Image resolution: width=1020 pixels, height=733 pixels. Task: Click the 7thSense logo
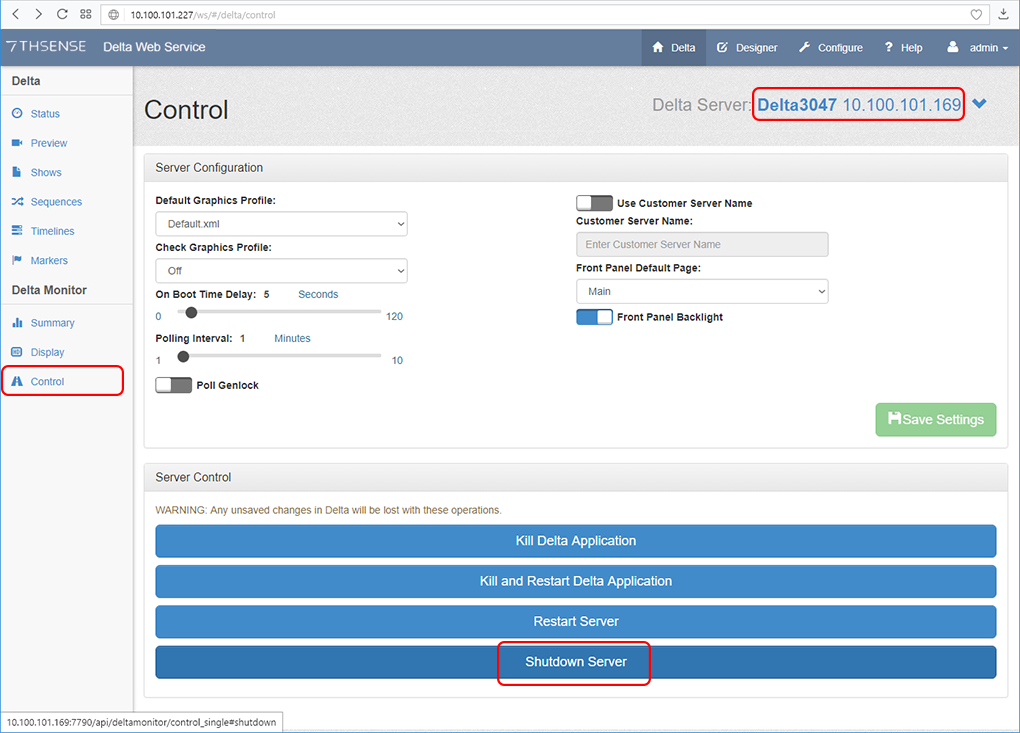tap(46, 46)
